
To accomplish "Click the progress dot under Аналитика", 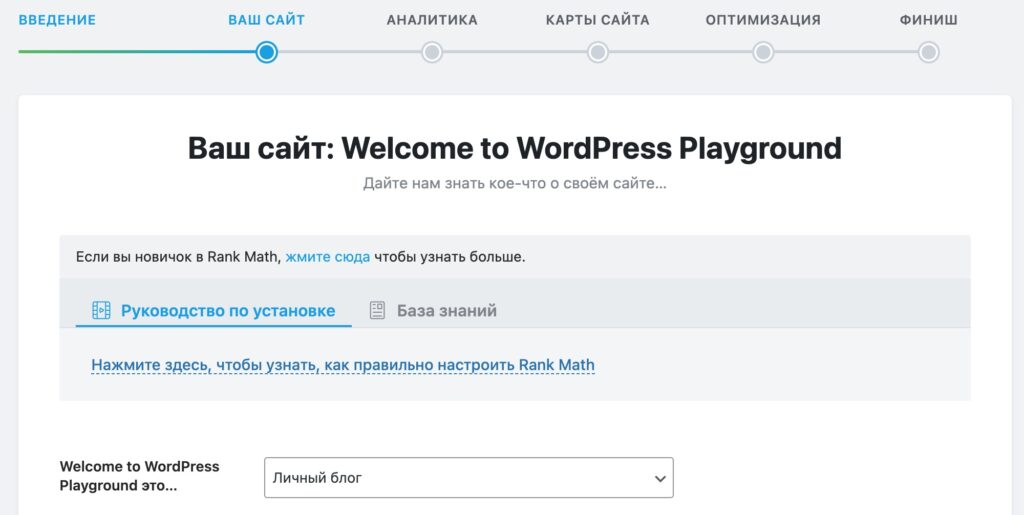I will [x=432, y=52].
